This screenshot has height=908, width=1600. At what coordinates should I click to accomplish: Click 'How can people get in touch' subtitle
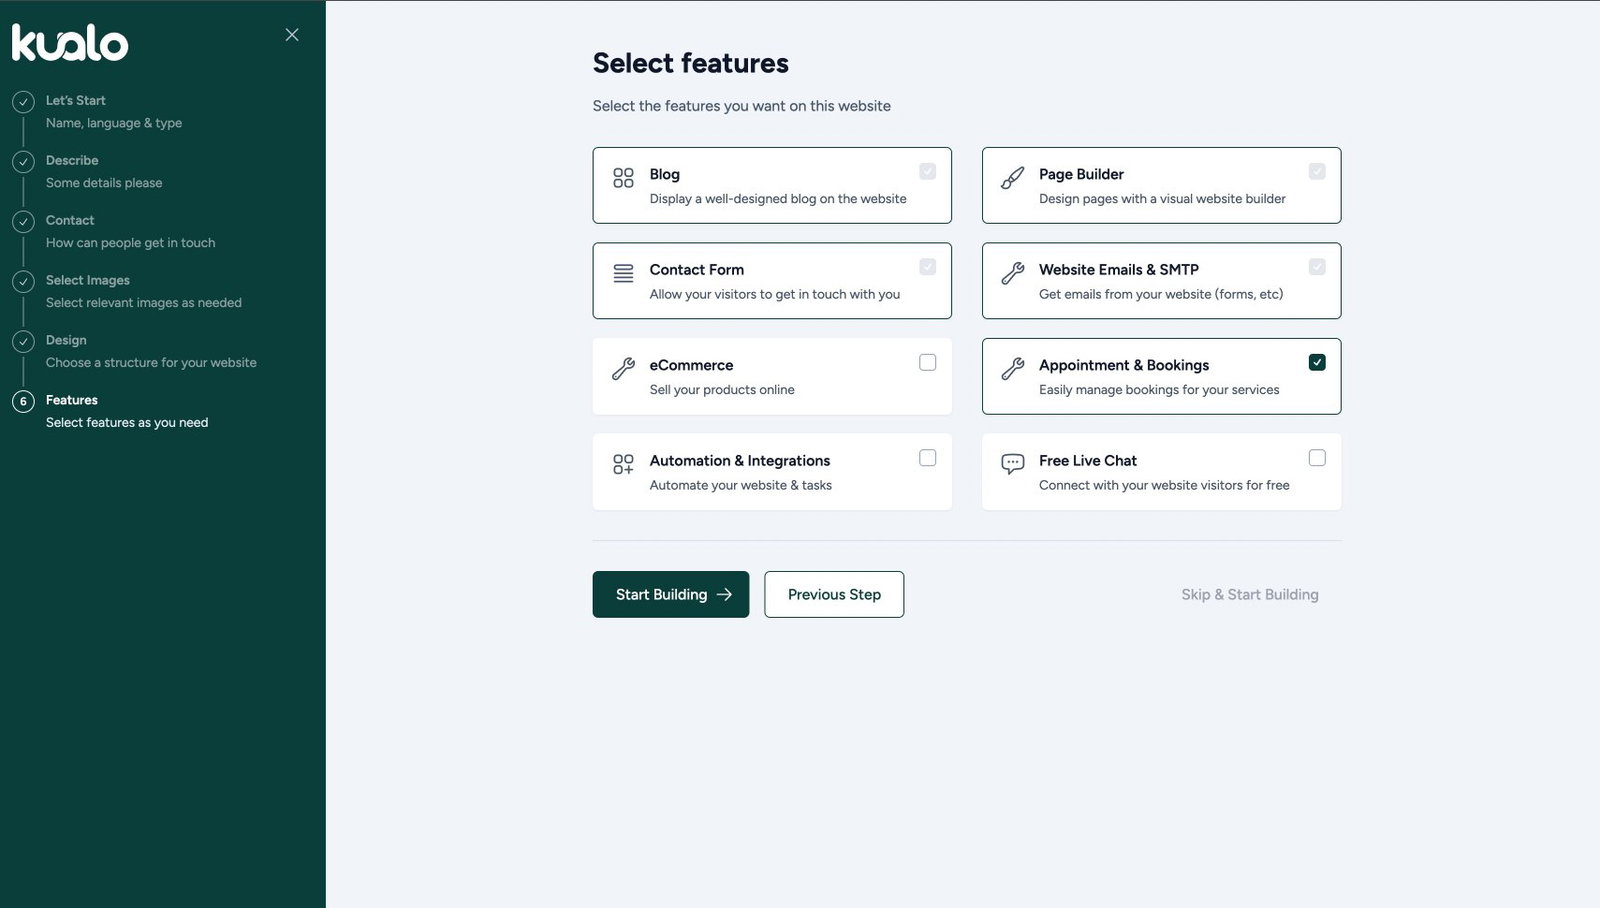(x=131, y=243)
